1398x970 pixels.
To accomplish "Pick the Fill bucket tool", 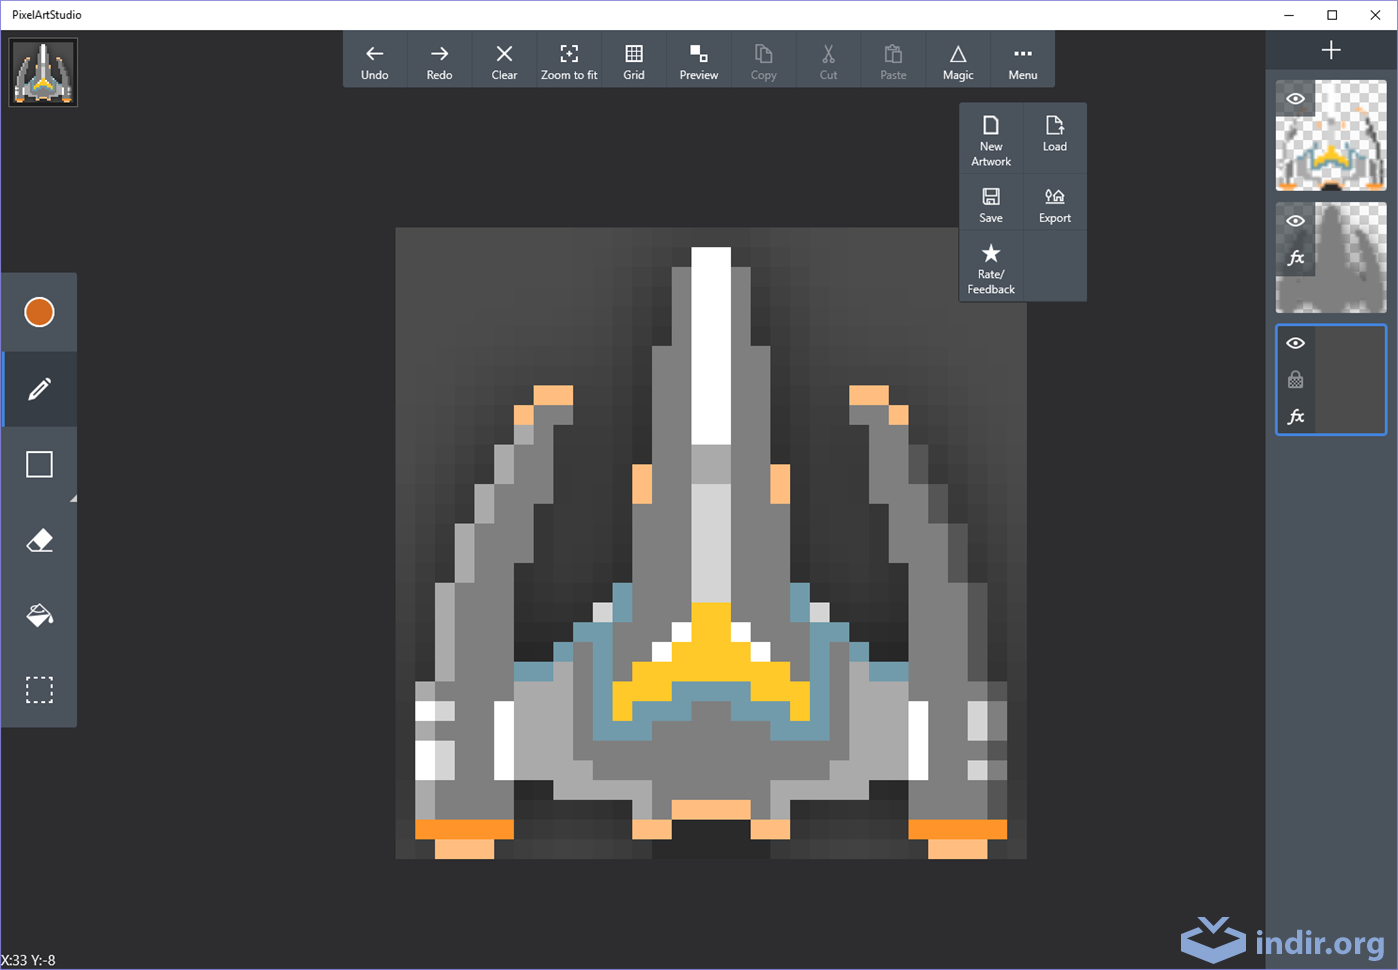I will click(x=39, y=615).
